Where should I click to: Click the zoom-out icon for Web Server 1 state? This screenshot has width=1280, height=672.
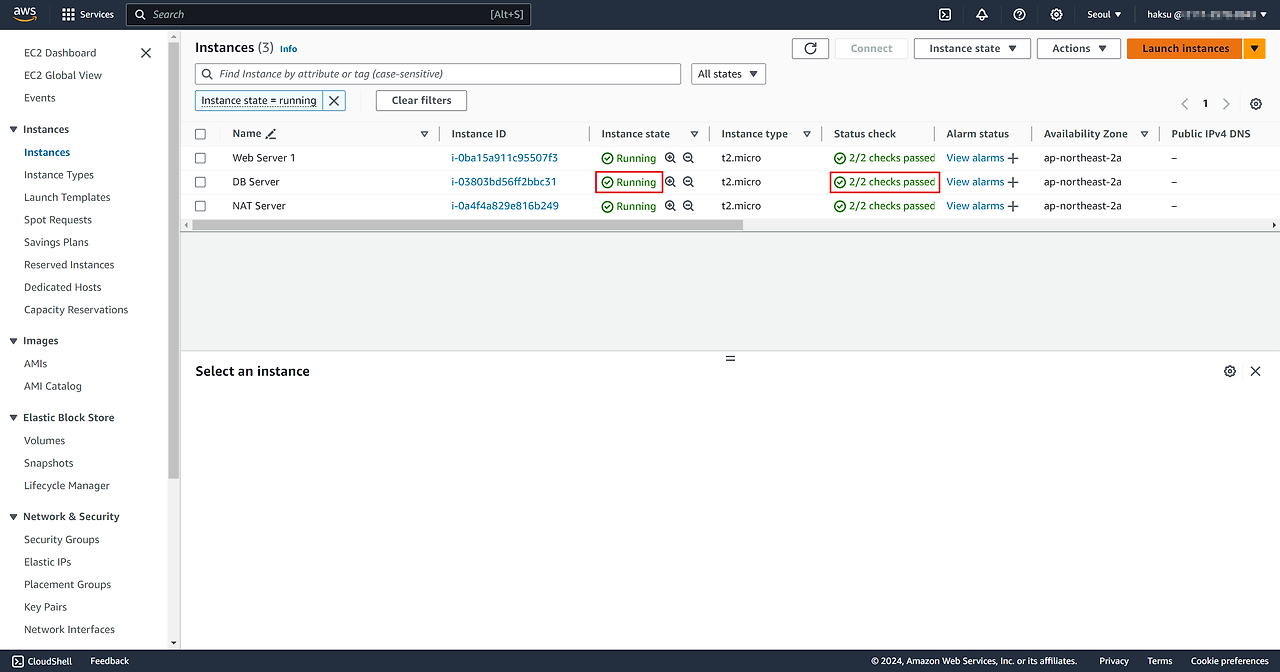click(x=688, y=158)
